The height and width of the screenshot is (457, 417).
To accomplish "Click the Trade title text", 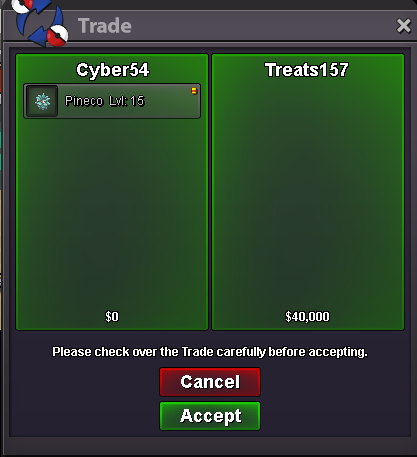I will [x=105, y=26].
